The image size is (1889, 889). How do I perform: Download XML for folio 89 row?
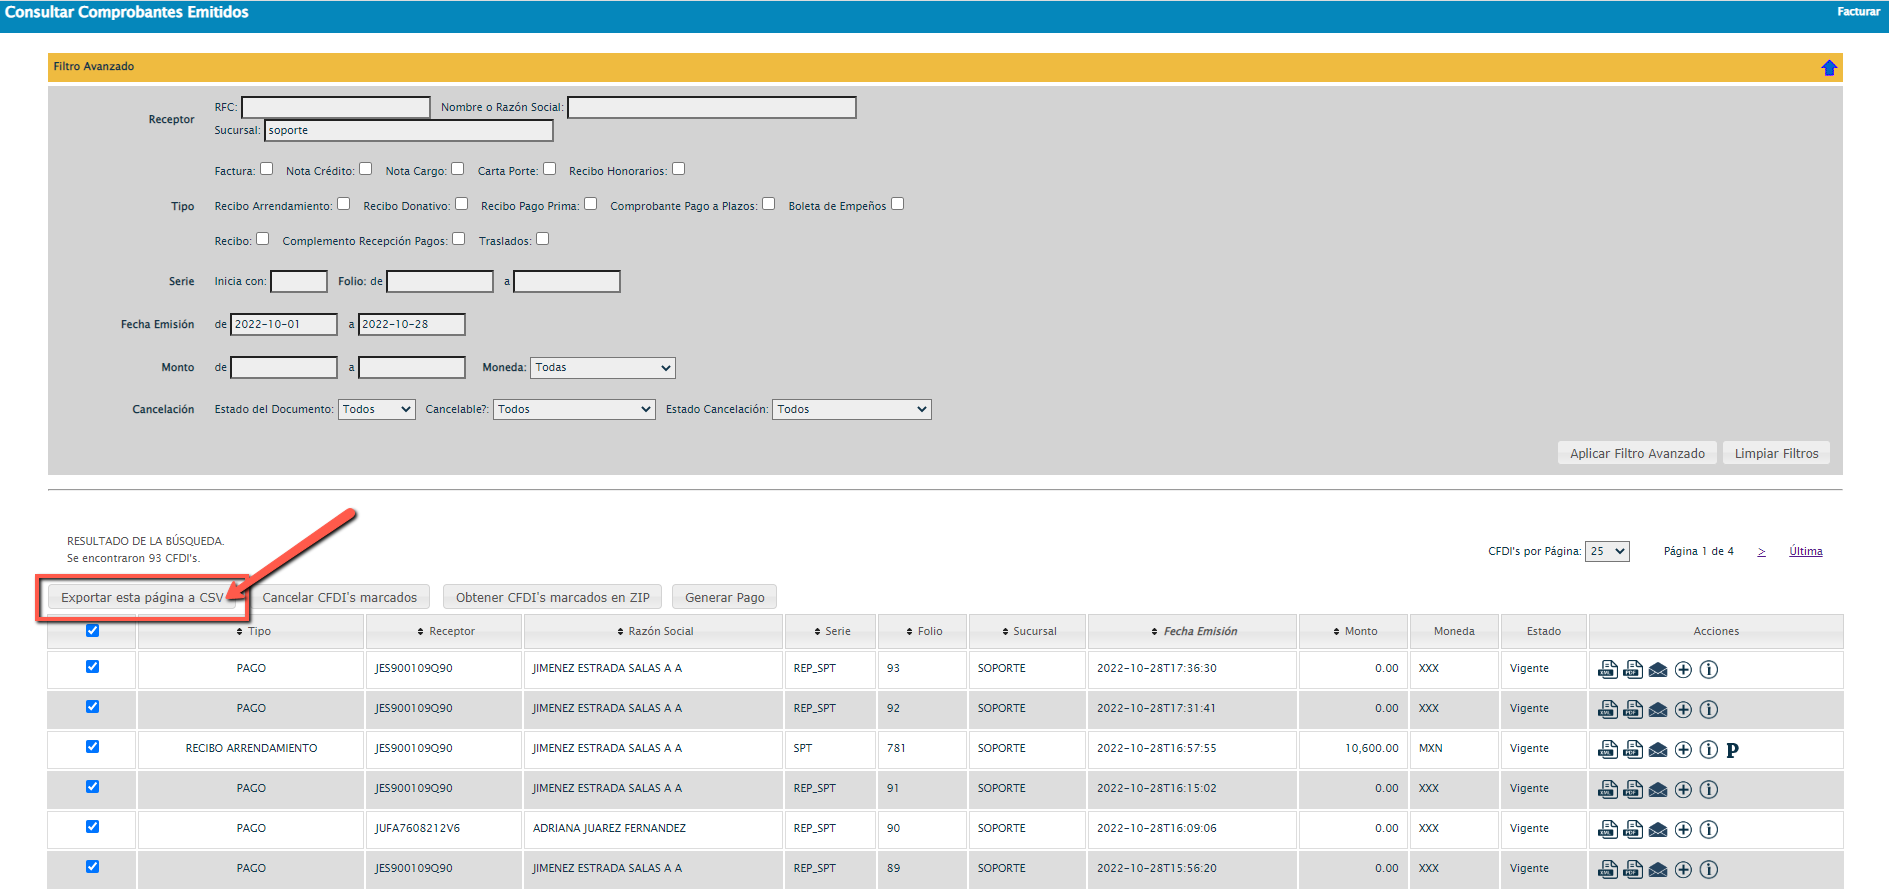[x=1607, y=869]
